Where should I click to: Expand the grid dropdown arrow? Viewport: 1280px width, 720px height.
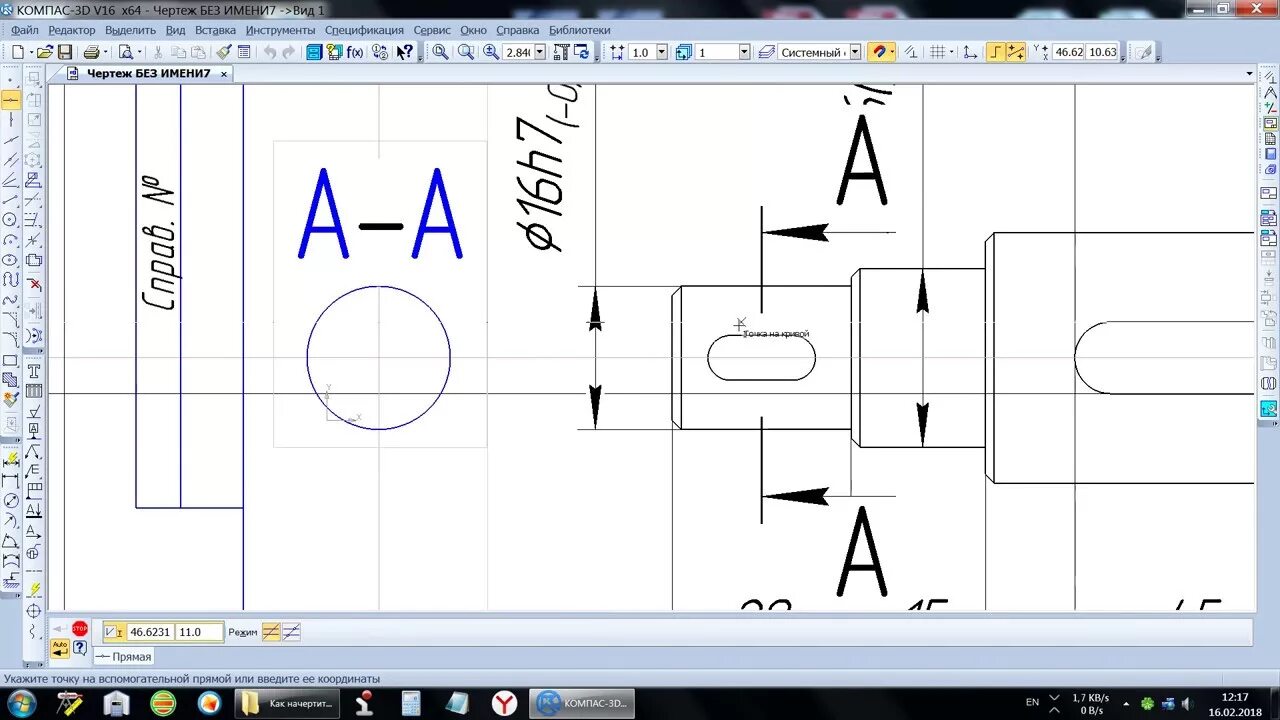(x=951, y=52)
